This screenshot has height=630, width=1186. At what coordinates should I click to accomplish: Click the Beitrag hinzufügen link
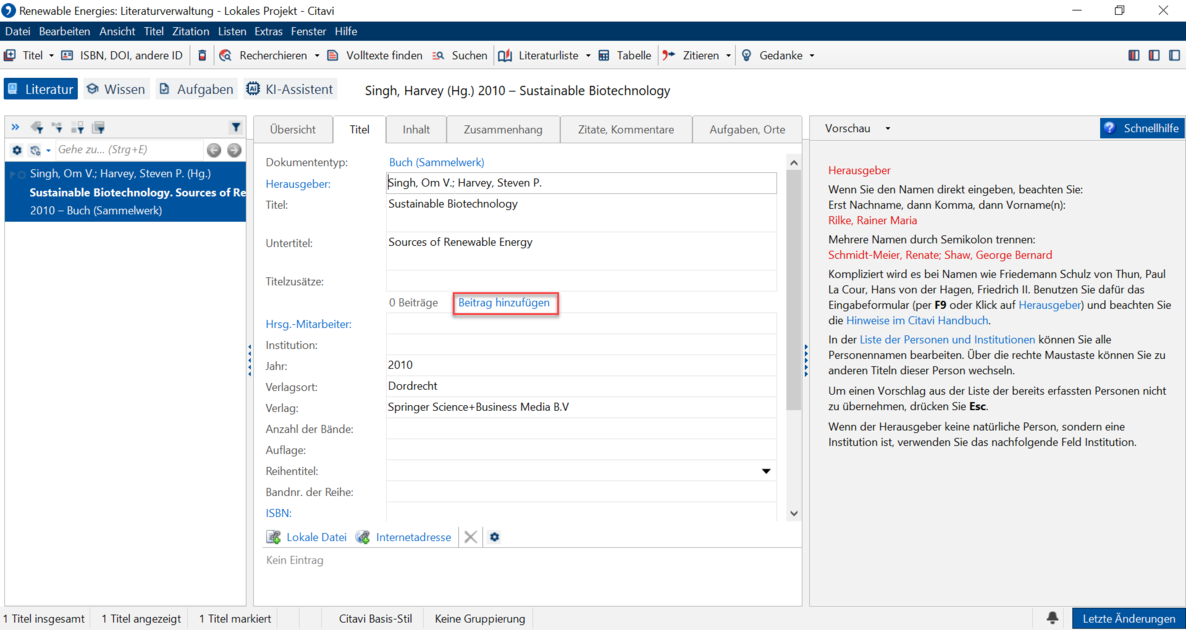pos(504,303)
